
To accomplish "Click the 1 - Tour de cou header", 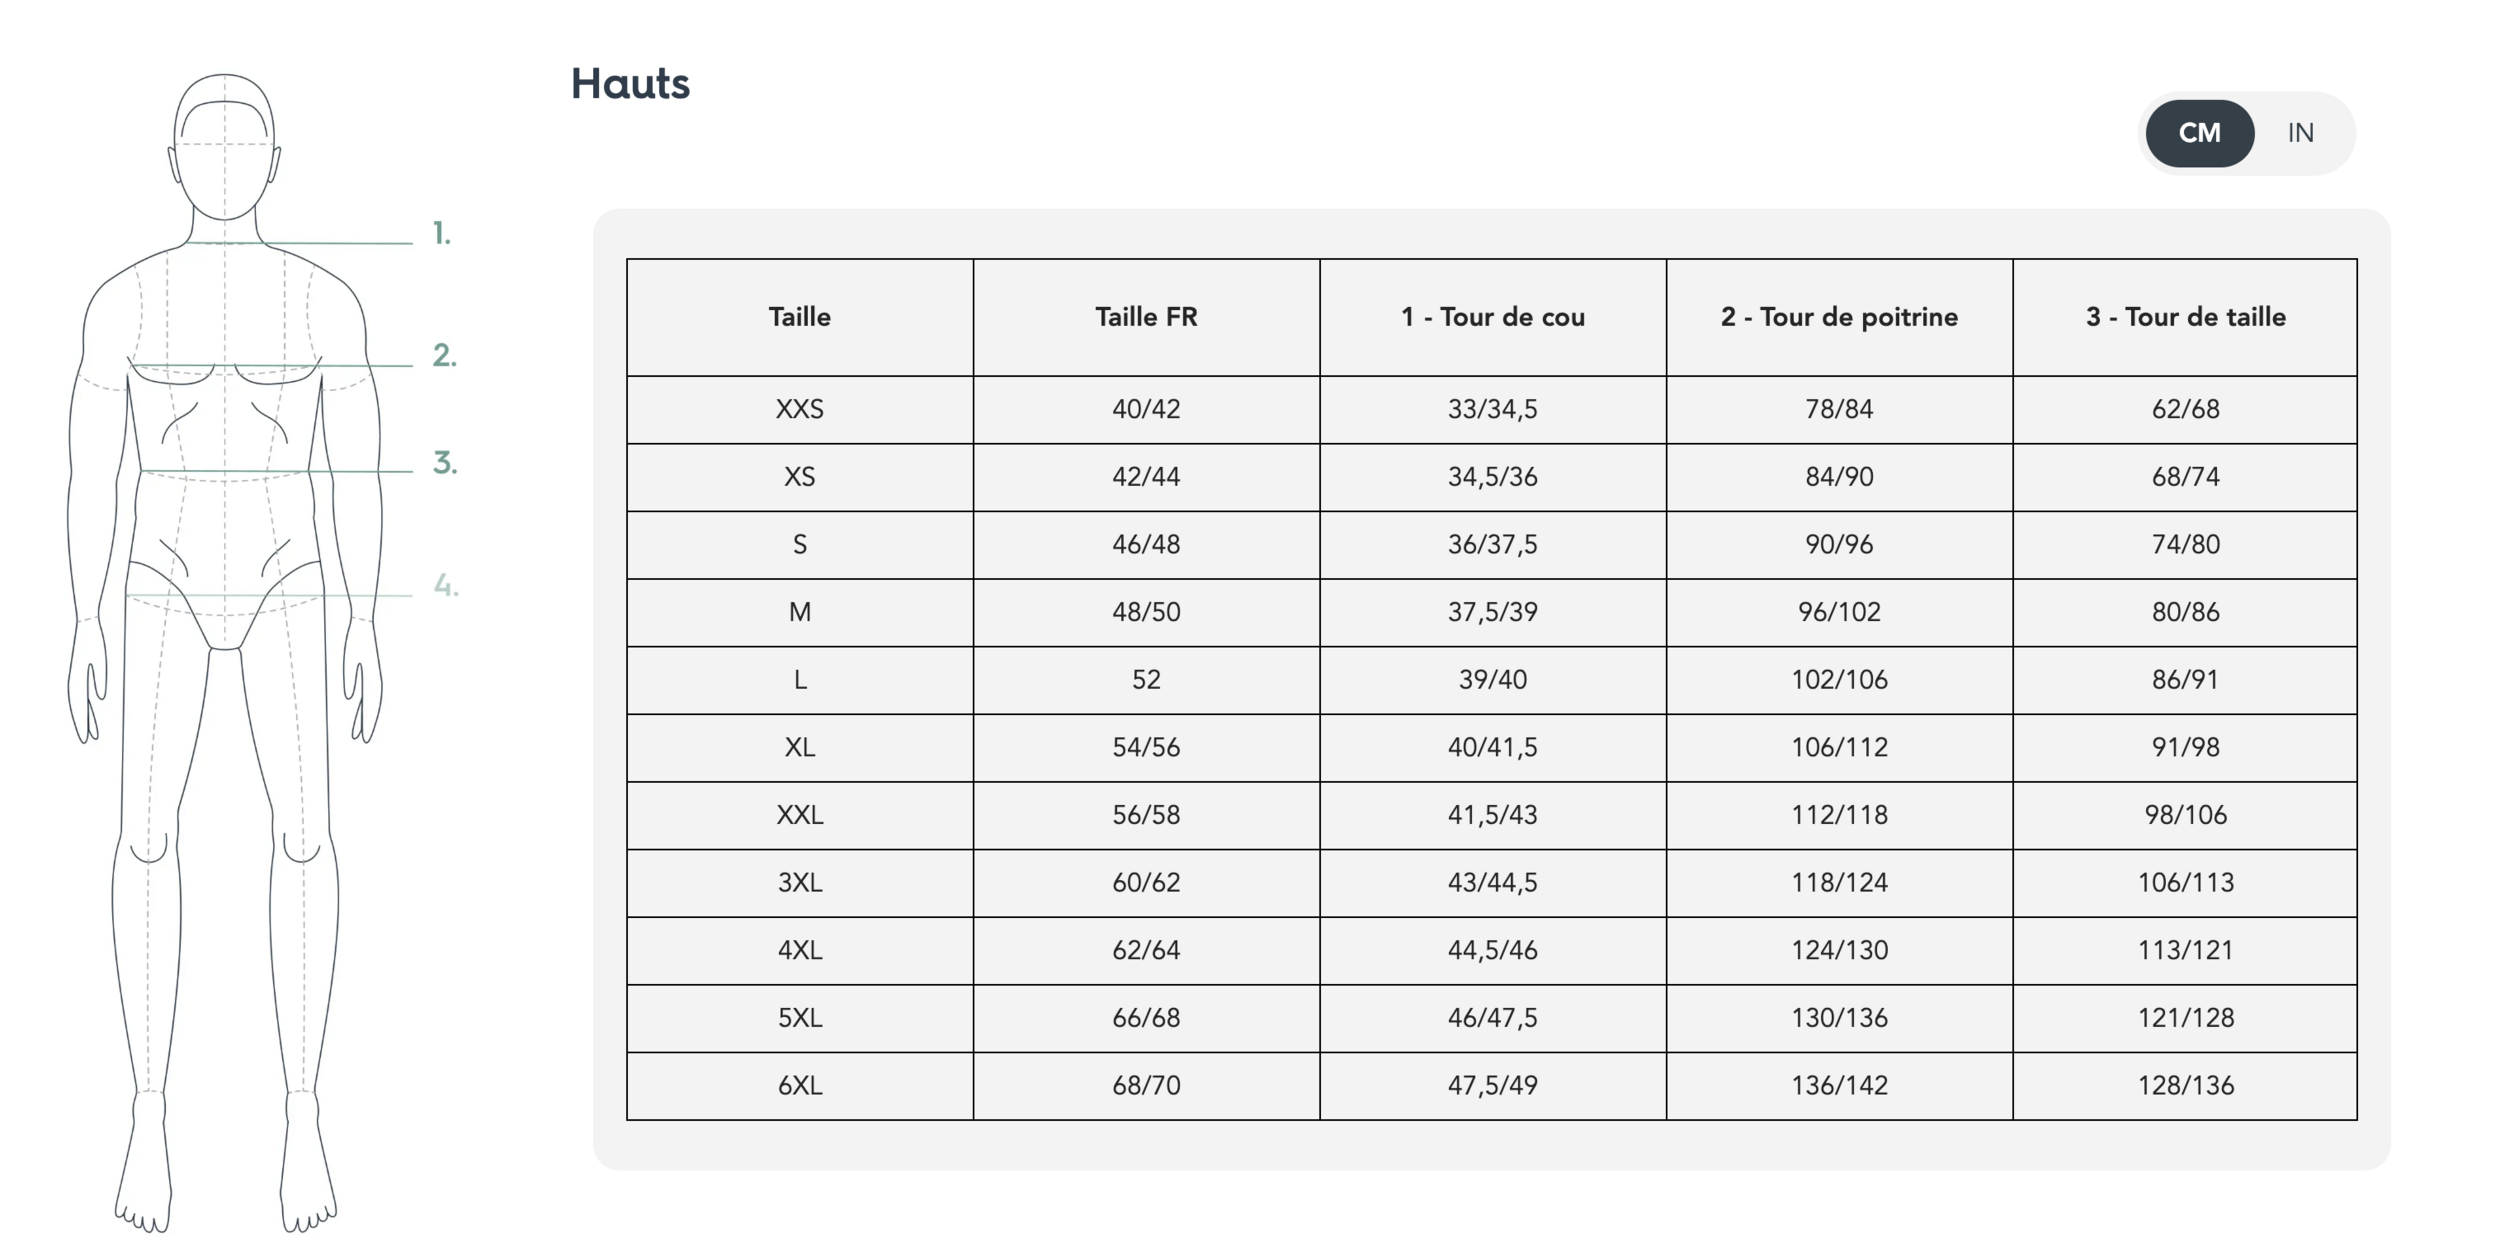I will tap(1492, 317).
